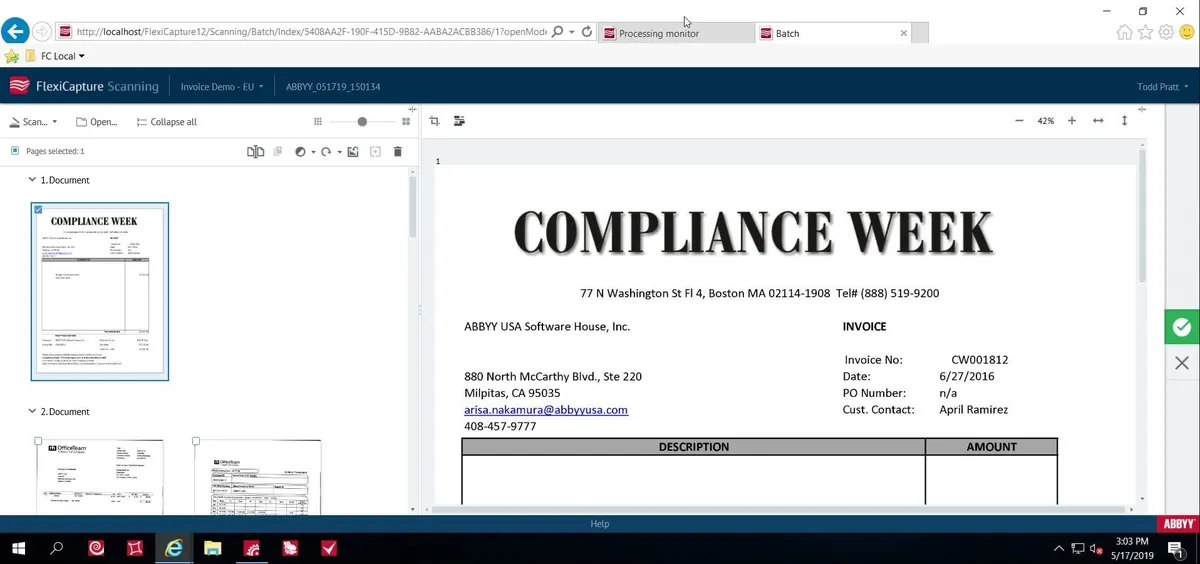Open the Windows Start menu
1200x564 pixels.
coord(18,548)
